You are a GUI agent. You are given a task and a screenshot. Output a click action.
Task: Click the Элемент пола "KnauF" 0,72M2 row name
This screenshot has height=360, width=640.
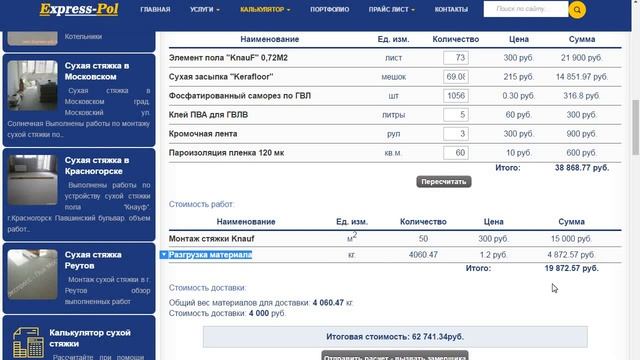point(228,58)
